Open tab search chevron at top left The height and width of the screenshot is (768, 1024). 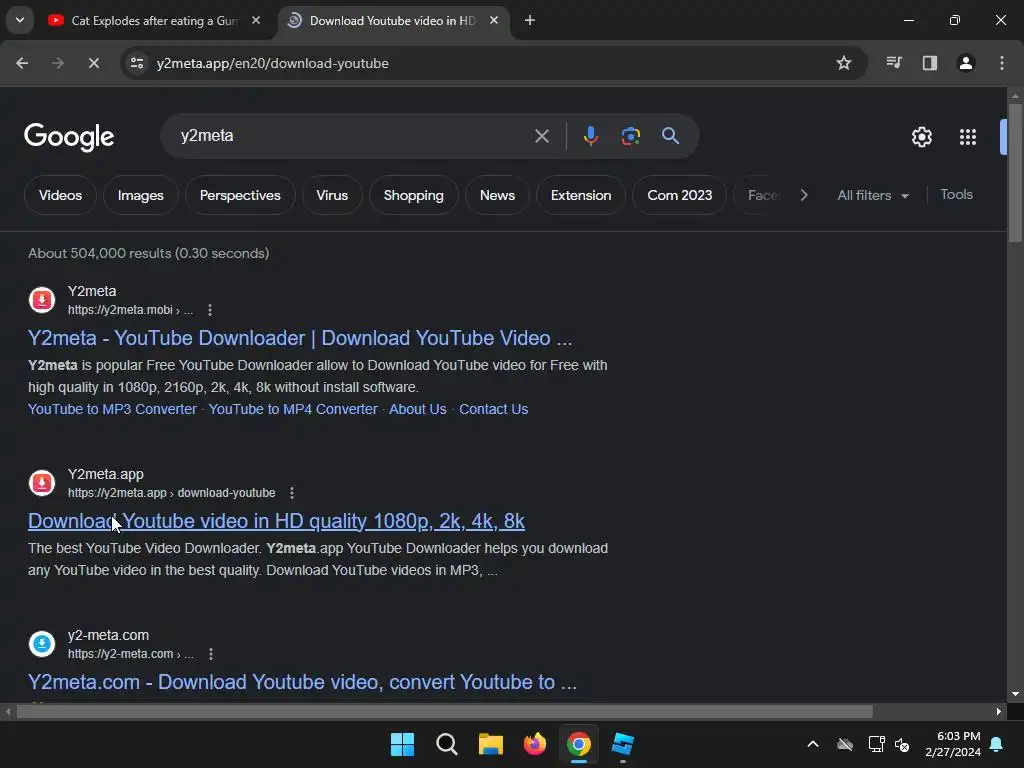point(20,20)
